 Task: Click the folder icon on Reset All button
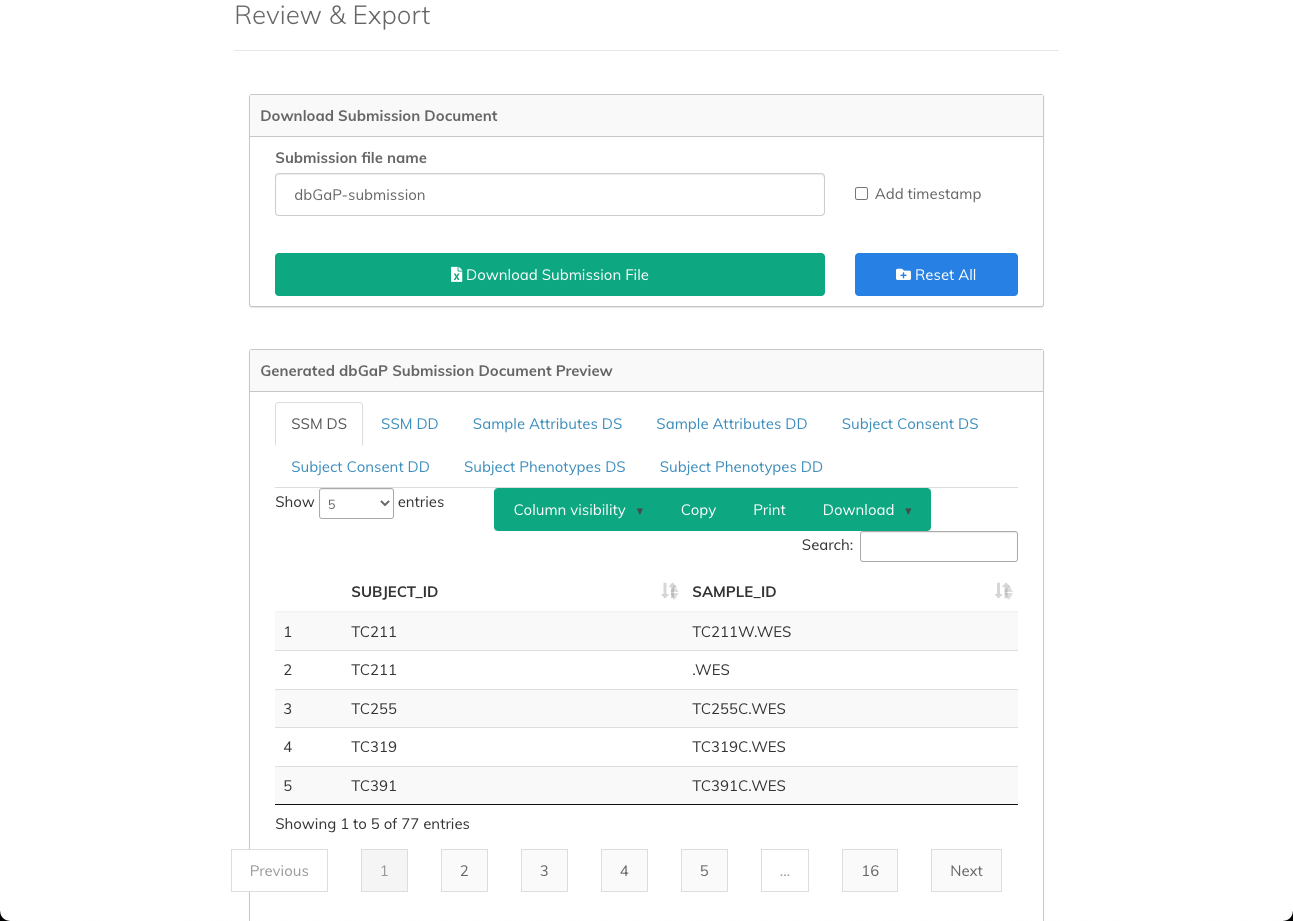[904, 274]
